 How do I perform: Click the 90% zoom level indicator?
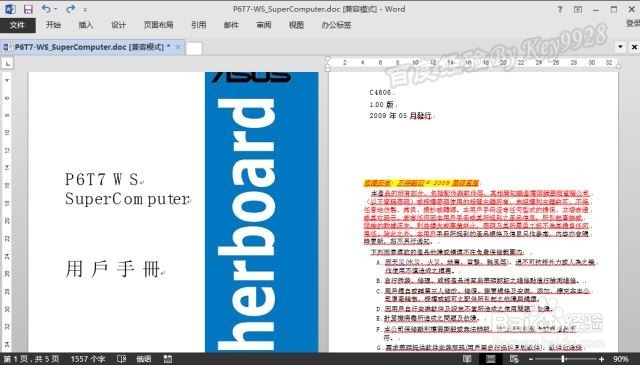621,359
